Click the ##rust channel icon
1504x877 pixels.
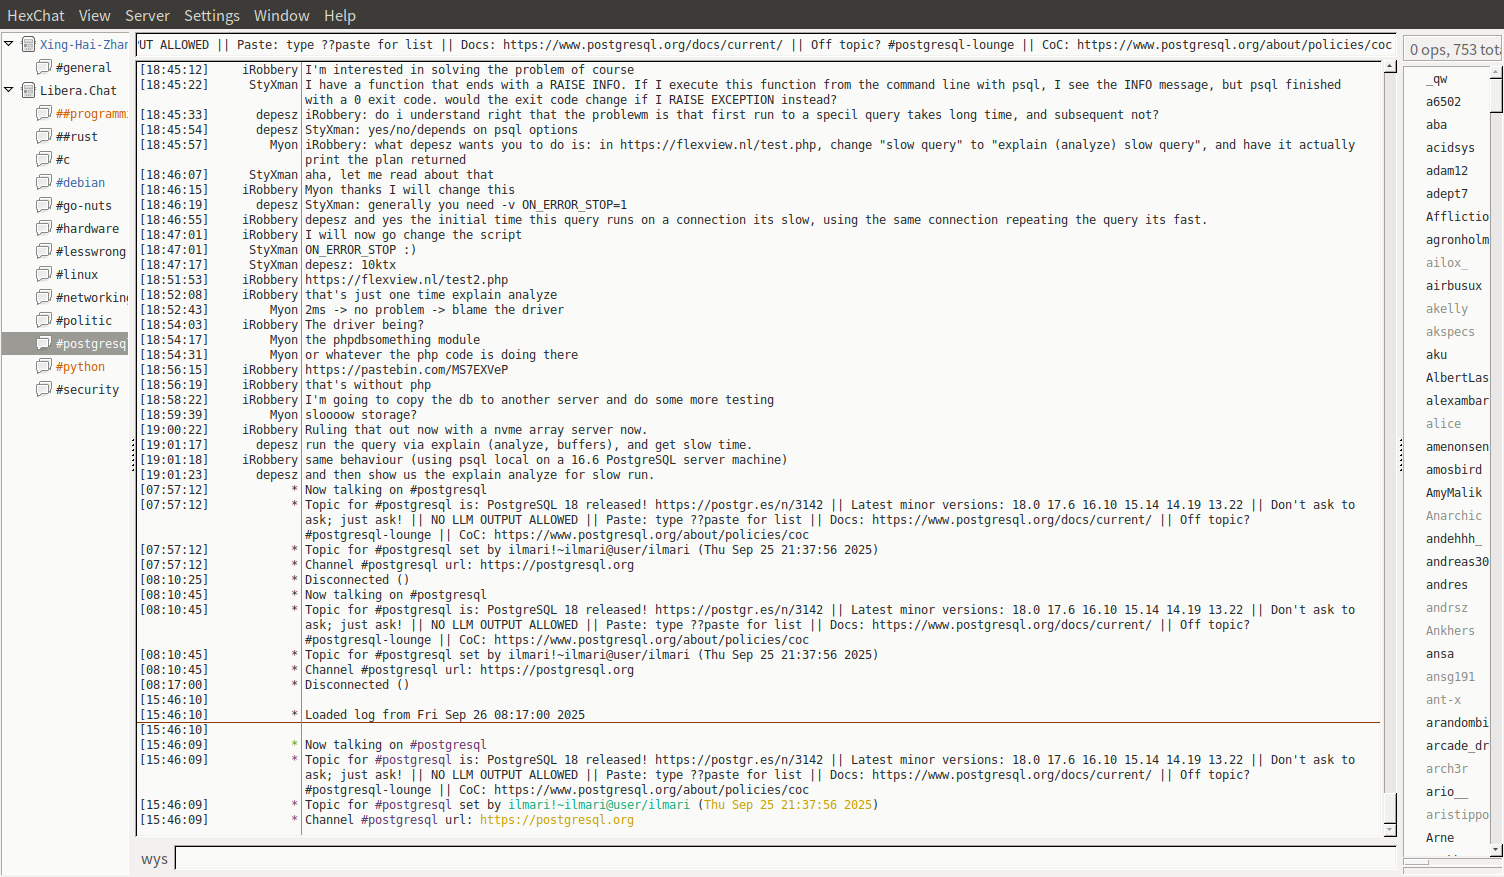(43, 136)
